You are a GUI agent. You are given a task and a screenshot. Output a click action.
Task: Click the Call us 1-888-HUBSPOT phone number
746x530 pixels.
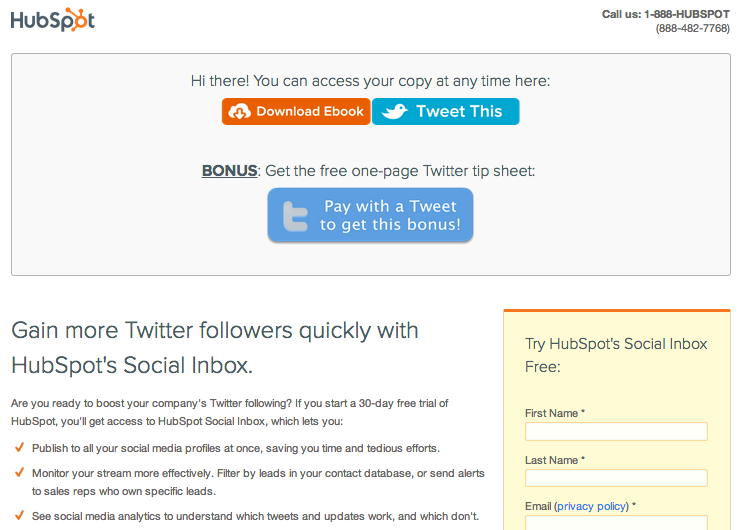pyautogui.click(x=666, y=14)
